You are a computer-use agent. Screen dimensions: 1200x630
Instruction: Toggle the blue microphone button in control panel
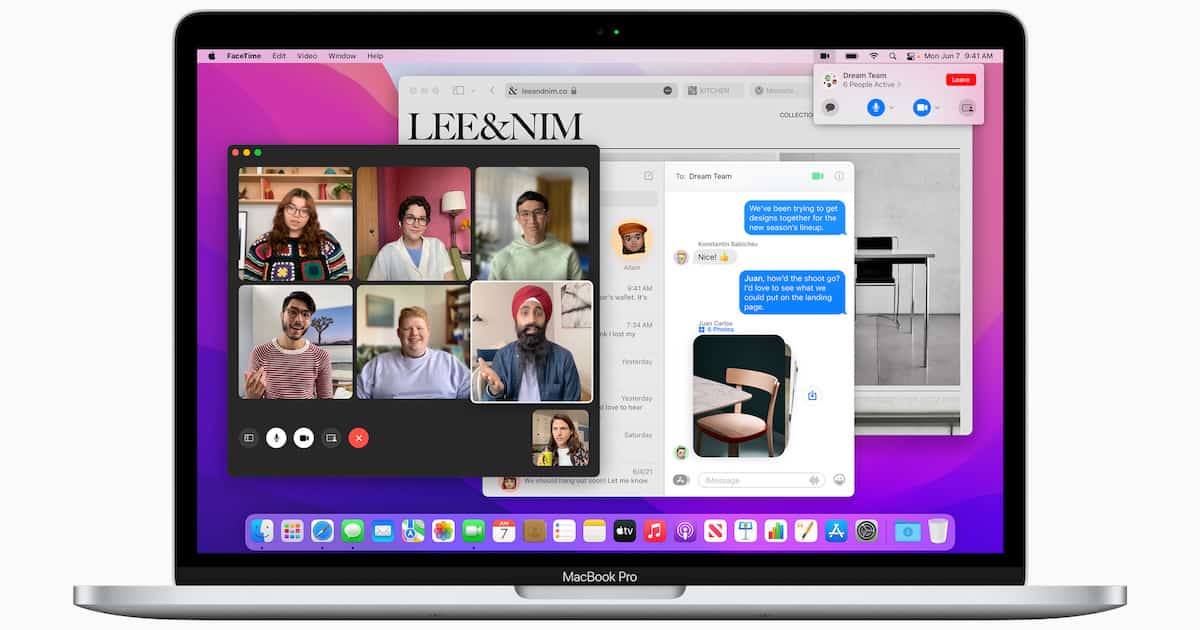pos(876,107)
